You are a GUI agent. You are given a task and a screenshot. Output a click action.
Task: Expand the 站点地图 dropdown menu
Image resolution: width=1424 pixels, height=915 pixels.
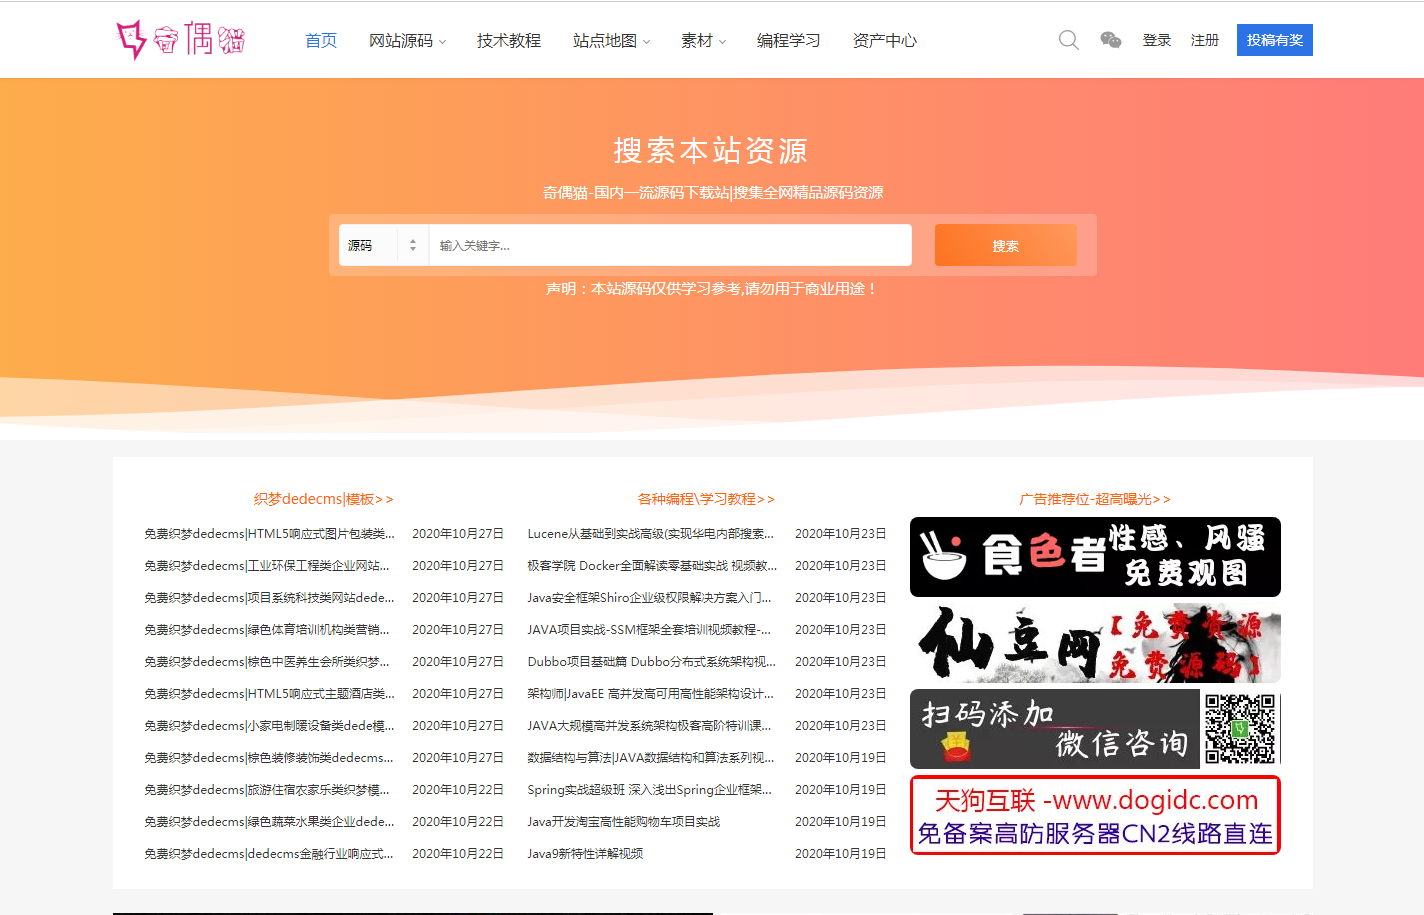pos(611,41)
